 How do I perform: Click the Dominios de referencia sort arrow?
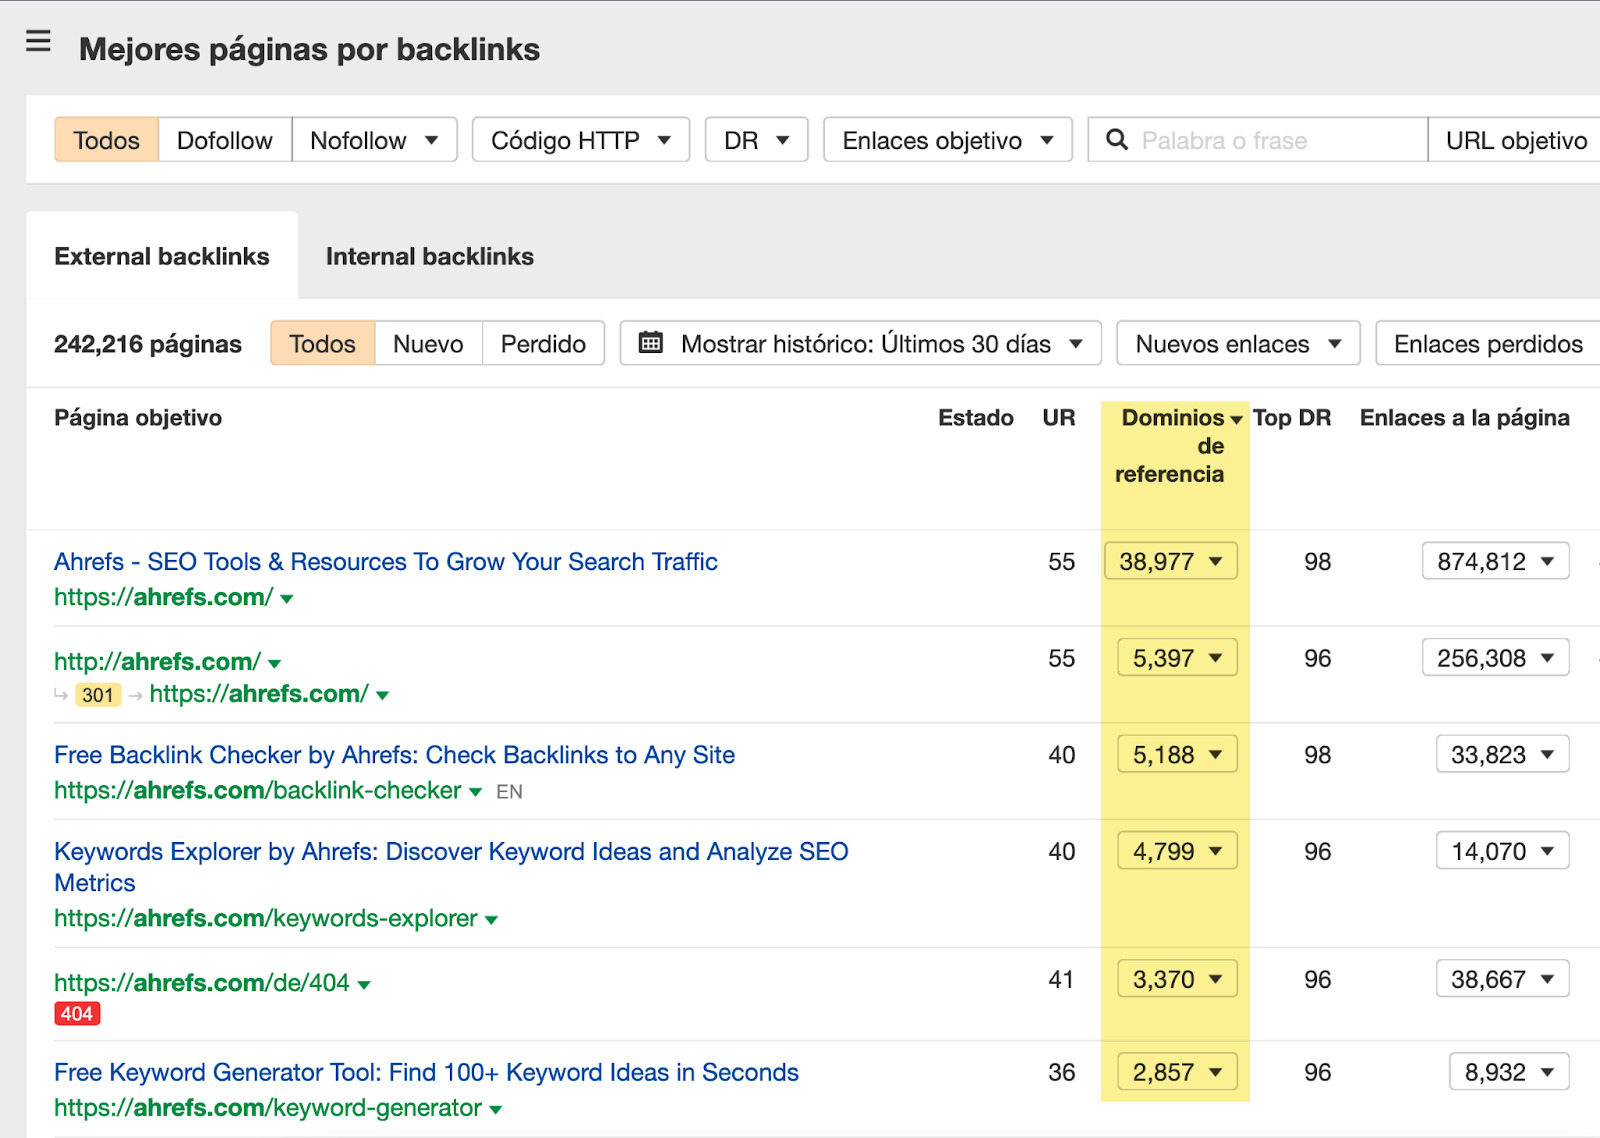1236,419
